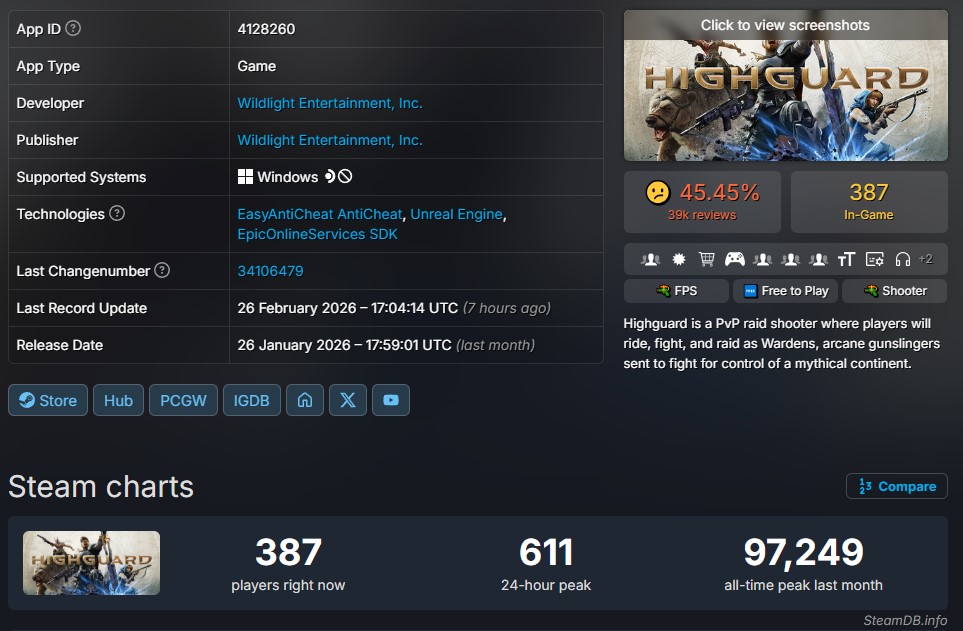Click the circle-slash unsupported icon beside Windows
Image resolution: width=963 pixels, height=631 pixels.
[x=345, y=176]
